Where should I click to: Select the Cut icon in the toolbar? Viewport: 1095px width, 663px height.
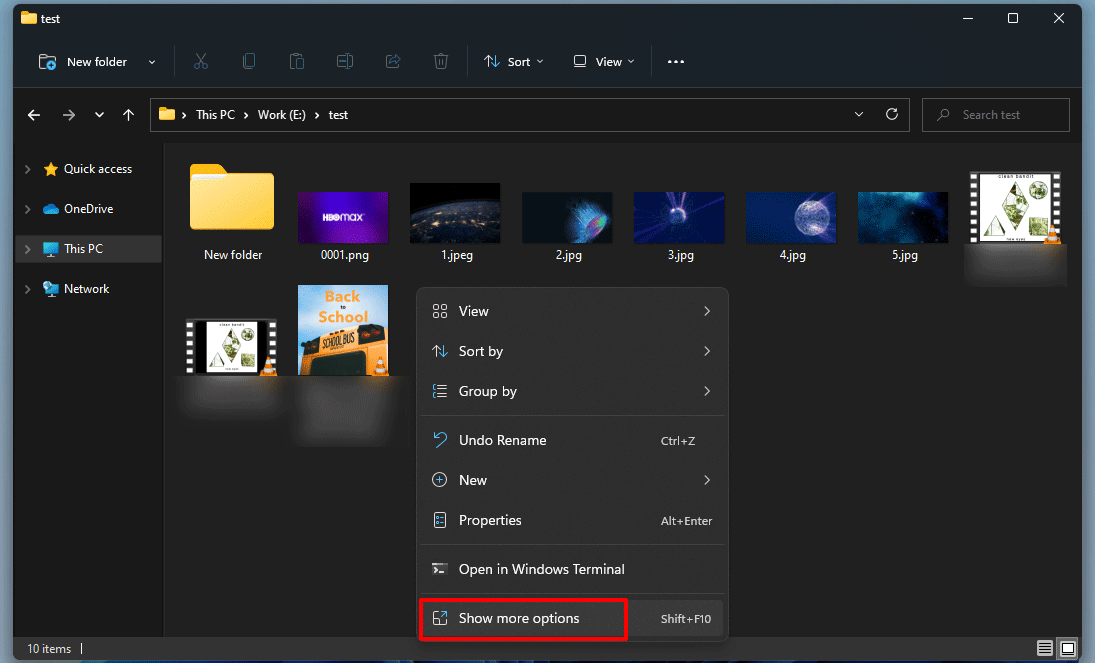tap(200, 61)
